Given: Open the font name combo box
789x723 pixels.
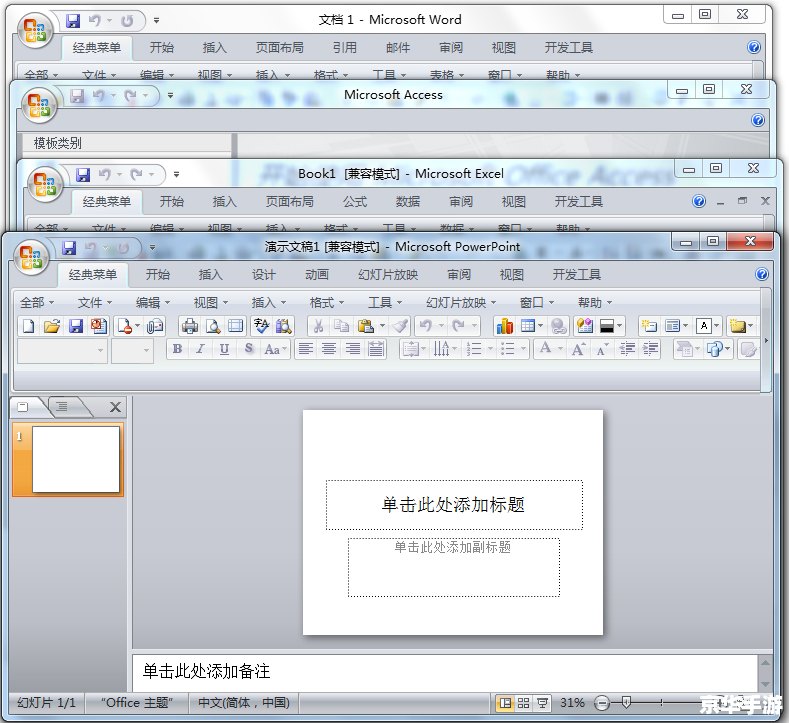Looking at the screenshot, I should click(62, 350).
